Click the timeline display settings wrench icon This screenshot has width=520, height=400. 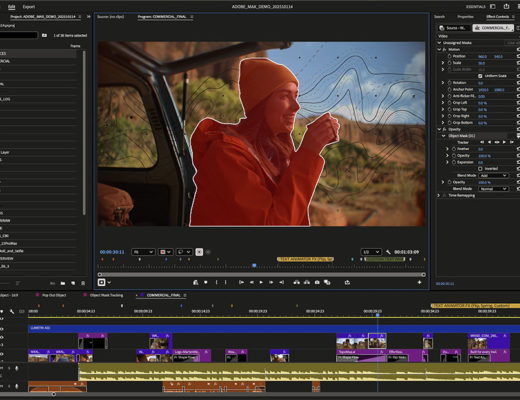click(12, 311)
